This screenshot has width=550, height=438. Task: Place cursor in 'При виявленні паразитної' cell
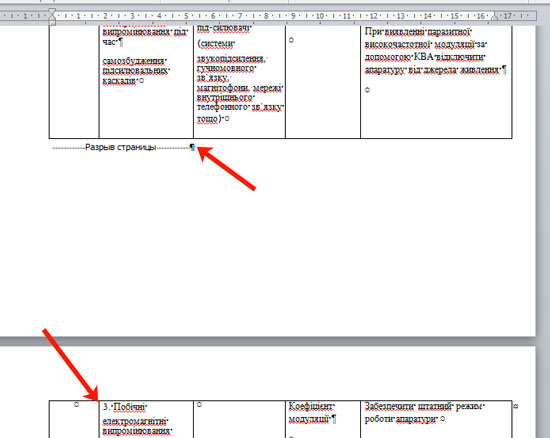[x=436, y=82]
